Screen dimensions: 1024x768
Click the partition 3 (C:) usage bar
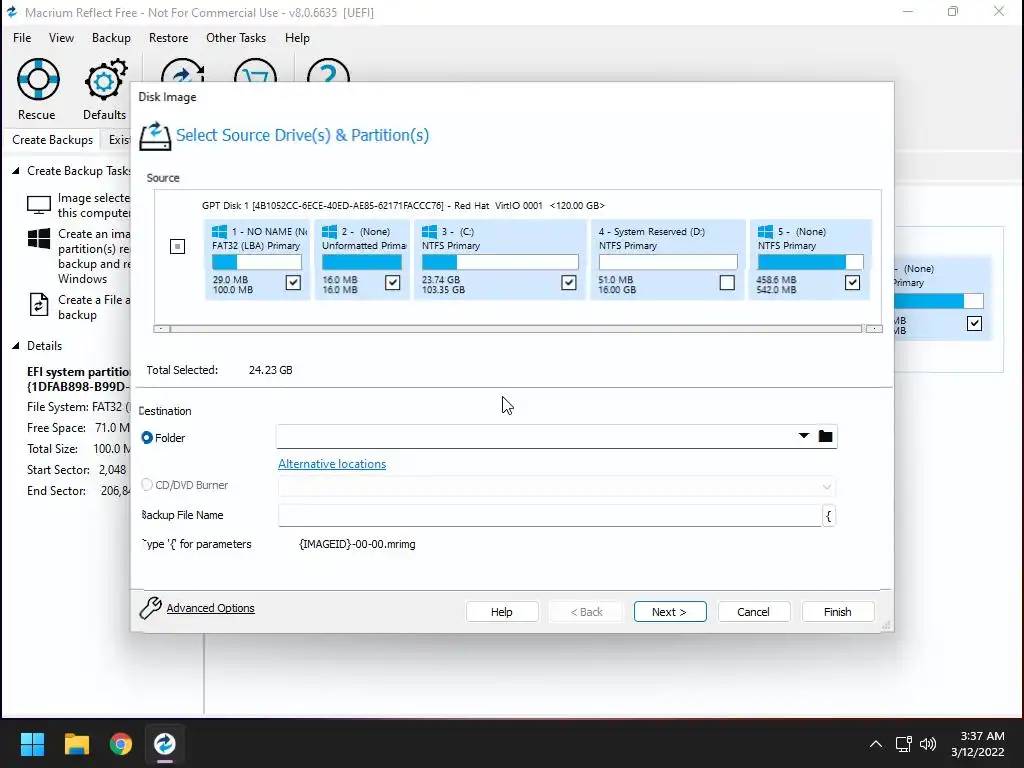[500, 263]
